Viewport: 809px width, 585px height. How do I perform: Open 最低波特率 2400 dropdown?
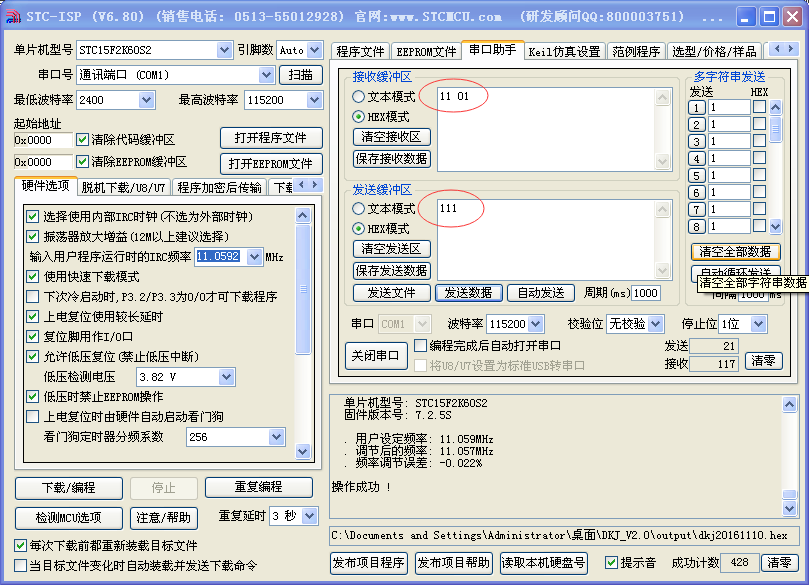(x=147, y=100)
